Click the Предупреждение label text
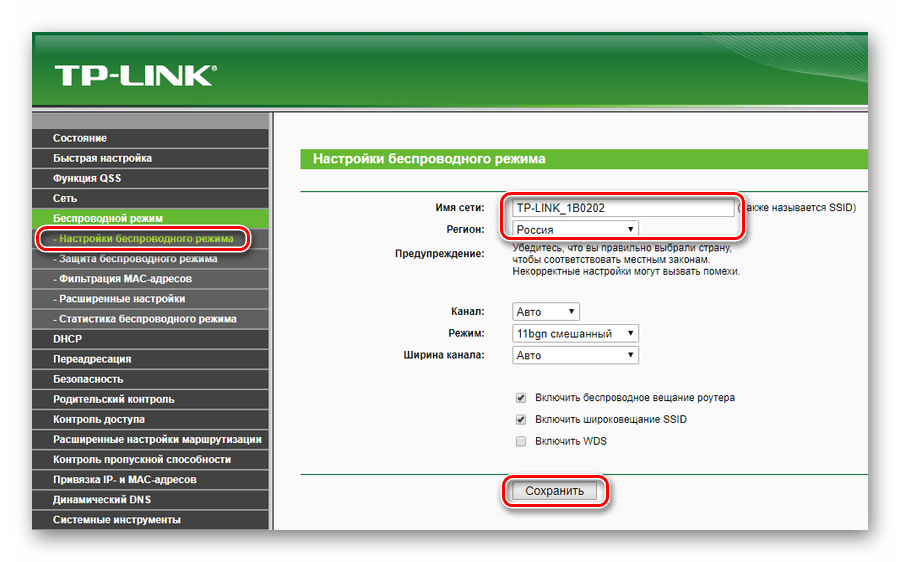The height and width of the screenshot is (562, 900). click(440, 254)
